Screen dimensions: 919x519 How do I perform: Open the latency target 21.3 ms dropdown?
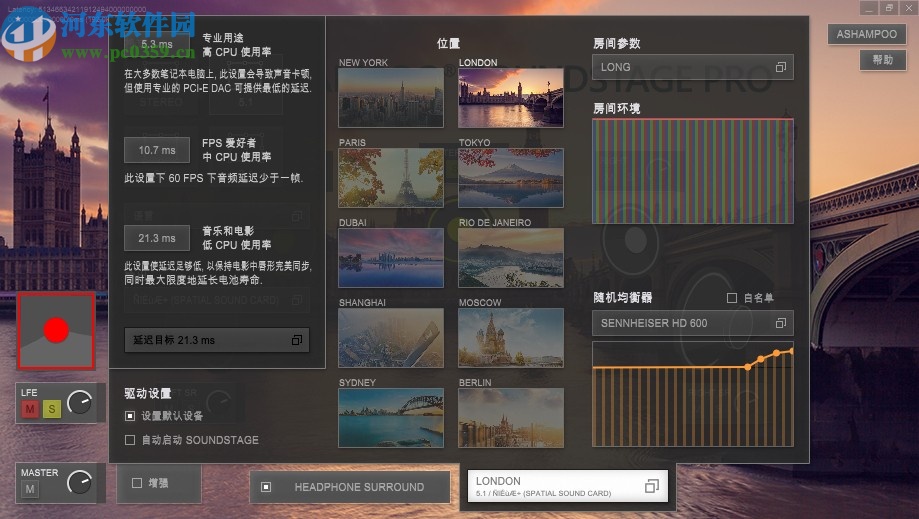click(217, 340)
